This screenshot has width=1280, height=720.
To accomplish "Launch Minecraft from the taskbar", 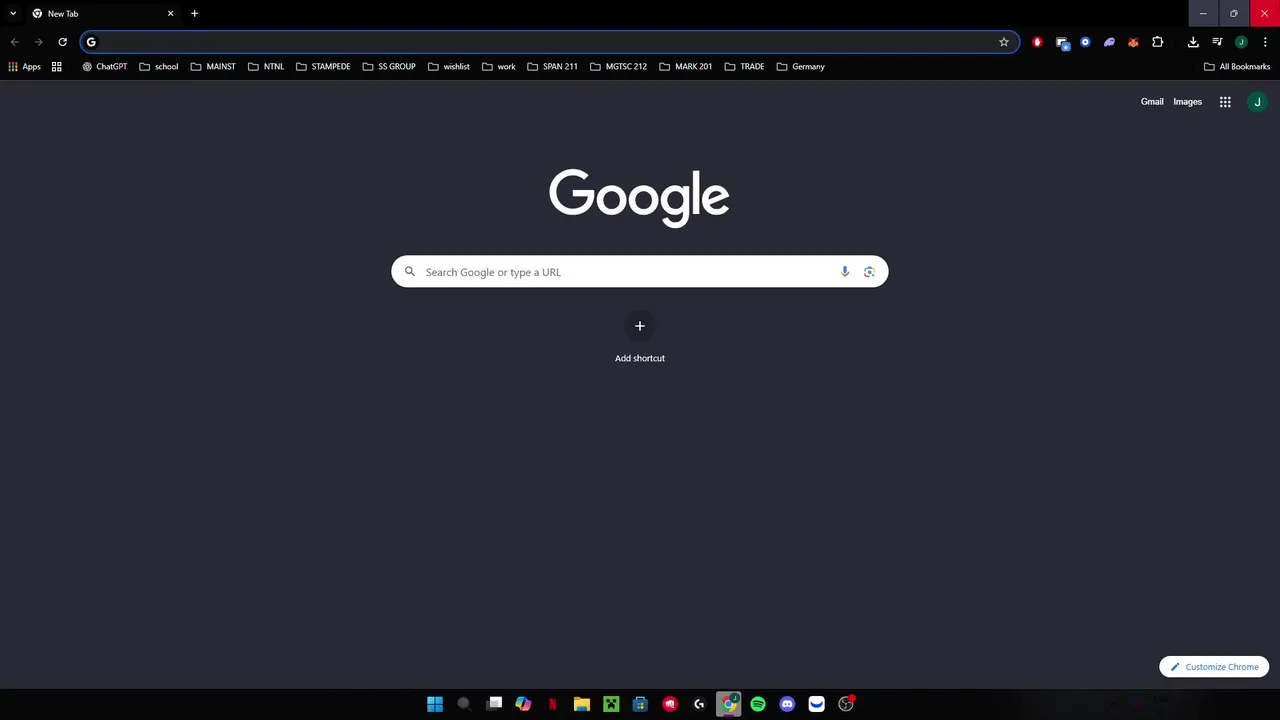I will click(x=611, y=704).
